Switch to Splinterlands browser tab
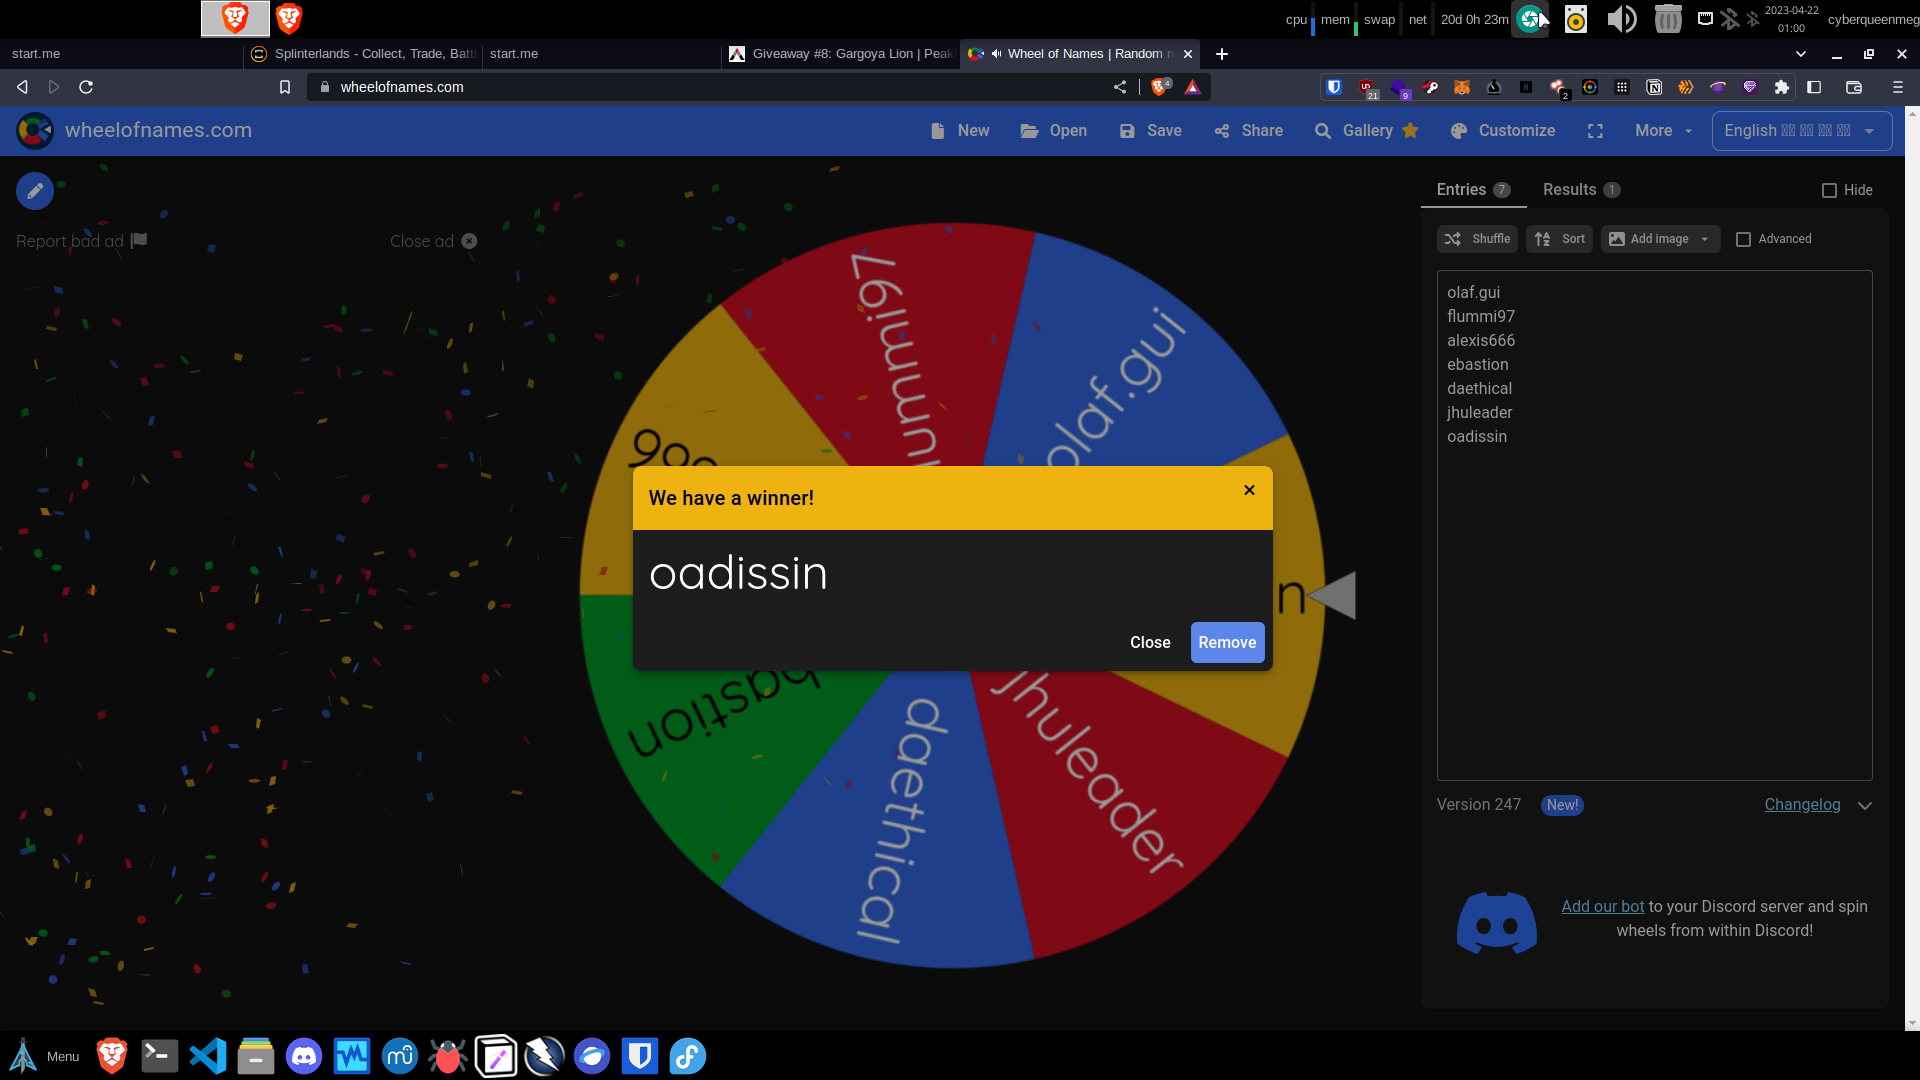The width and height of the screenshot is (1920, 1080). (x=363, y=54)
